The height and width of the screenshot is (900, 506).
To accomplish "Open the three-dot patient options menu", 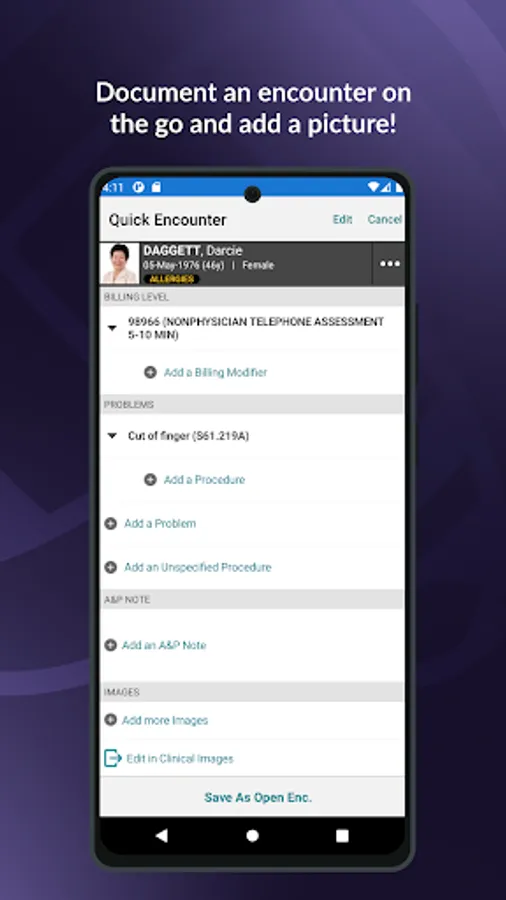I will click(390, 264).
